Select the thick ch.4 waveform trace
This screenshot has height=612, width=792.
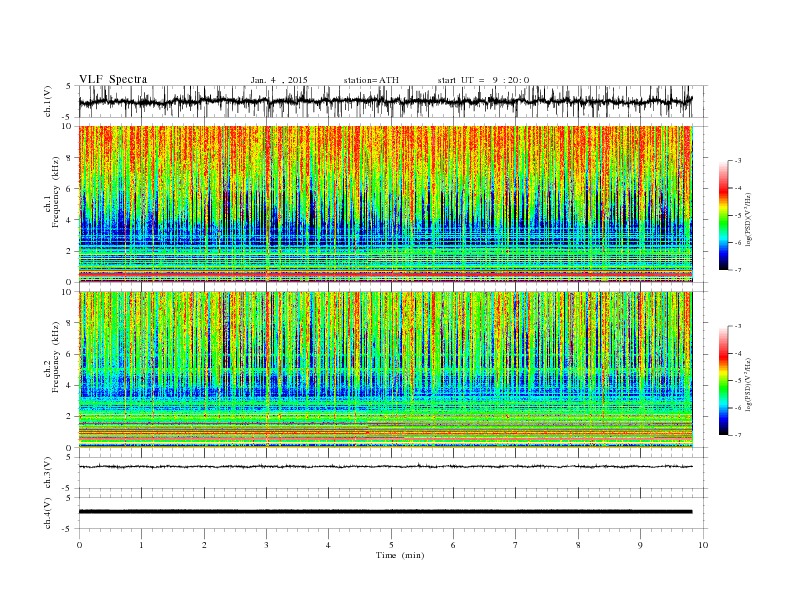pyautogui.click(x=386, y=512)
